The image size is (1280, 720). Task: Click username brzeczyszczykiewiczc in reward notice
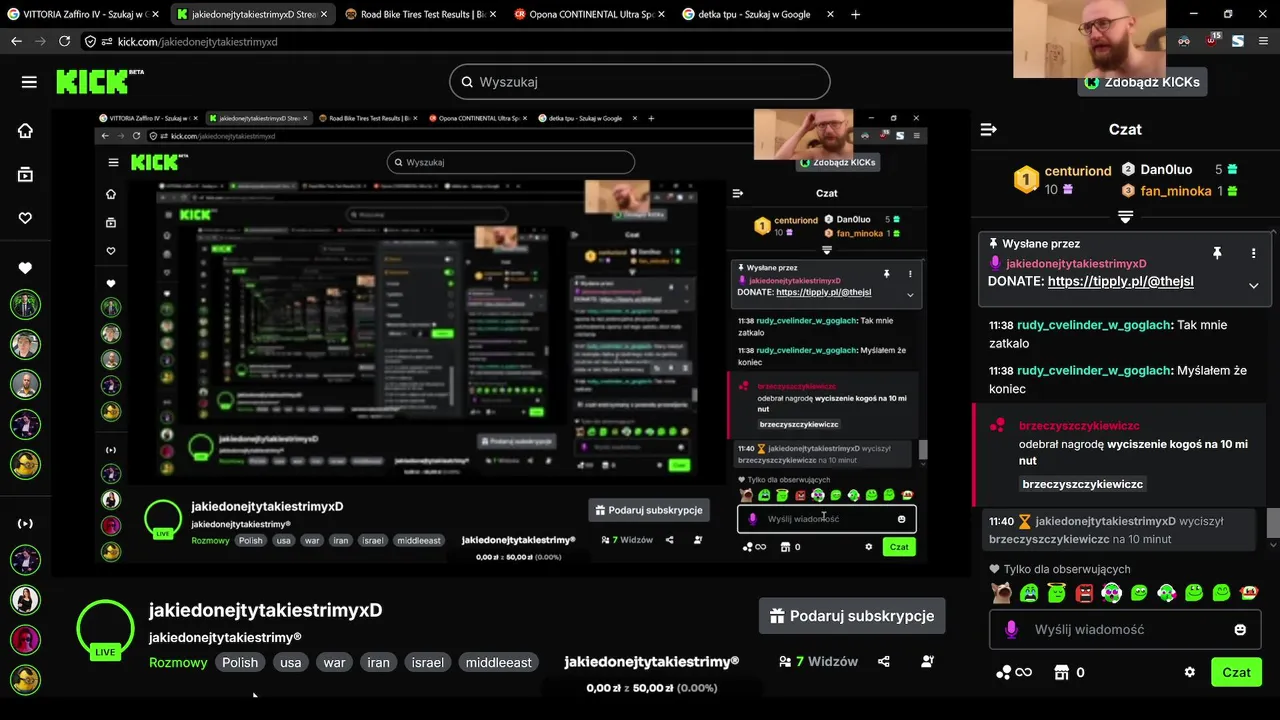pos(1079,426)
